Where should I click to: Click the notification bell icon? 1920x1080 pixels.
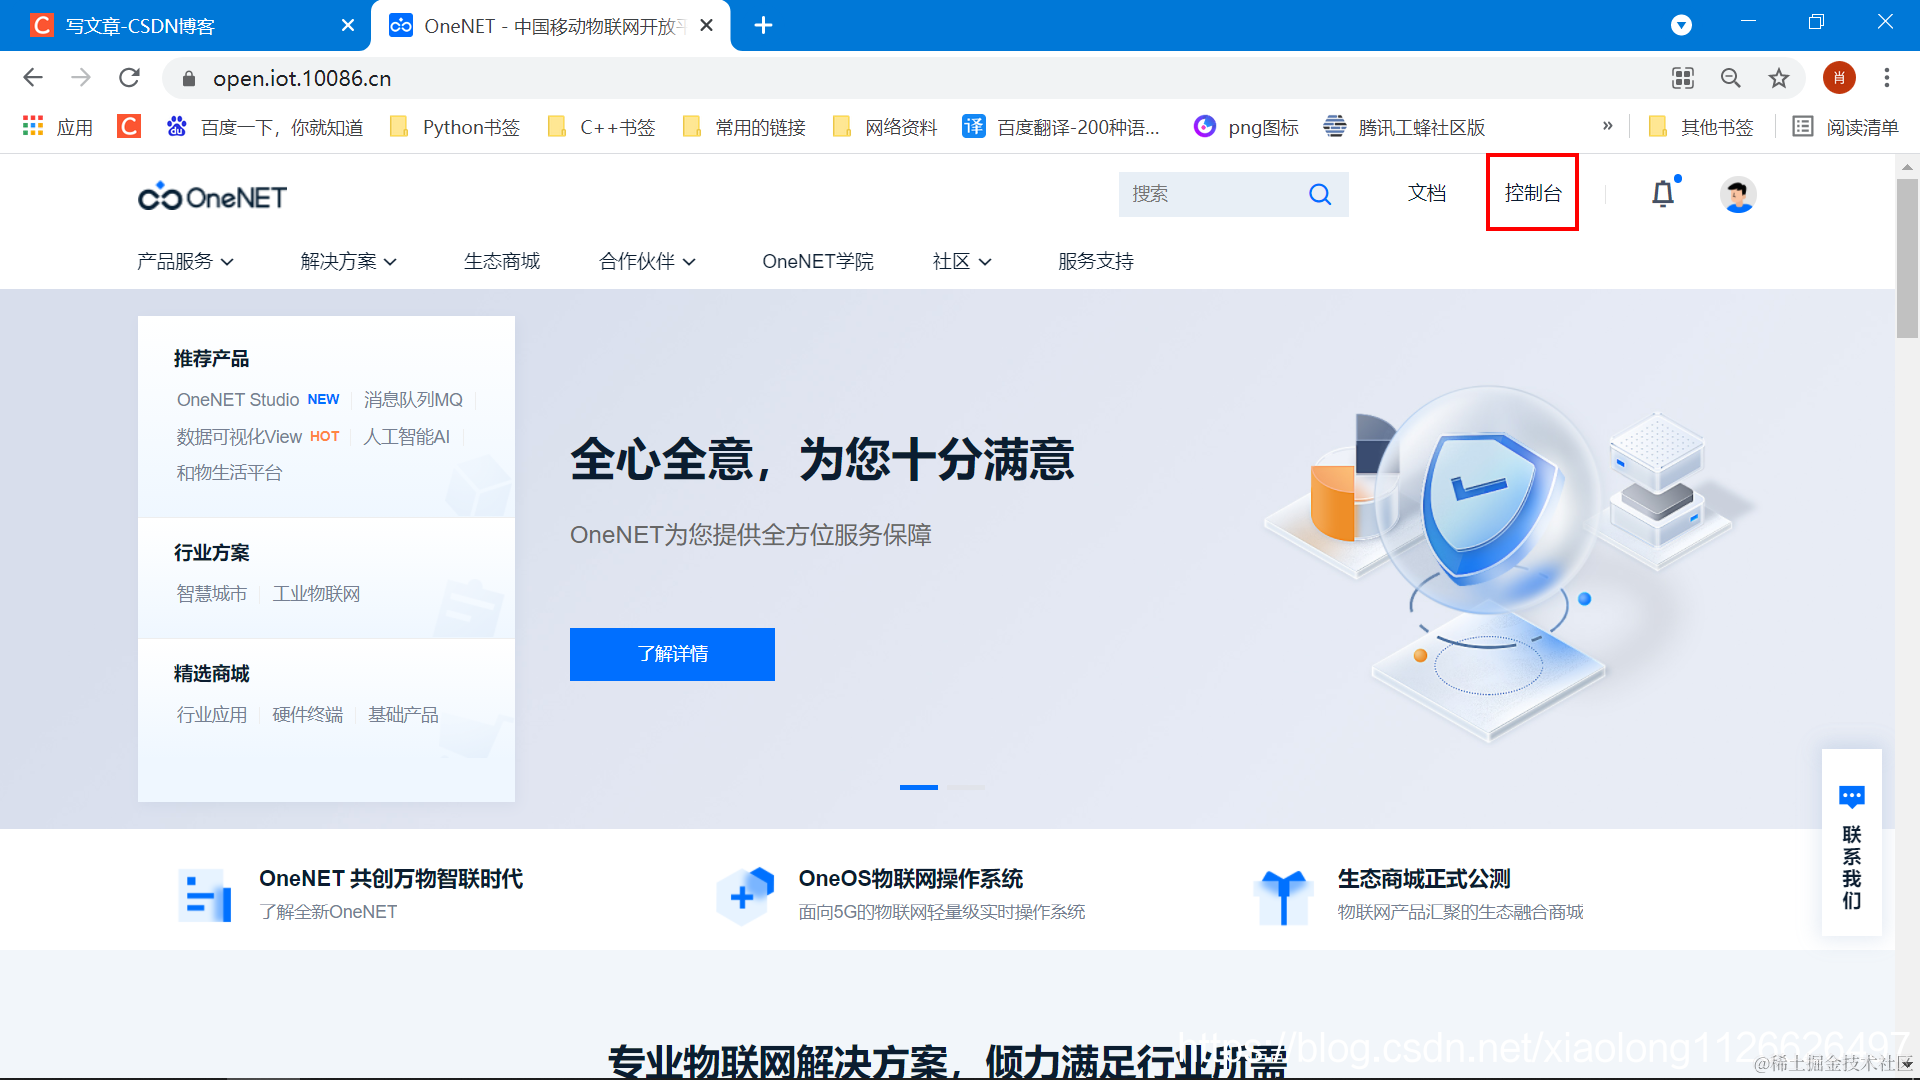tap(1662, 194)
